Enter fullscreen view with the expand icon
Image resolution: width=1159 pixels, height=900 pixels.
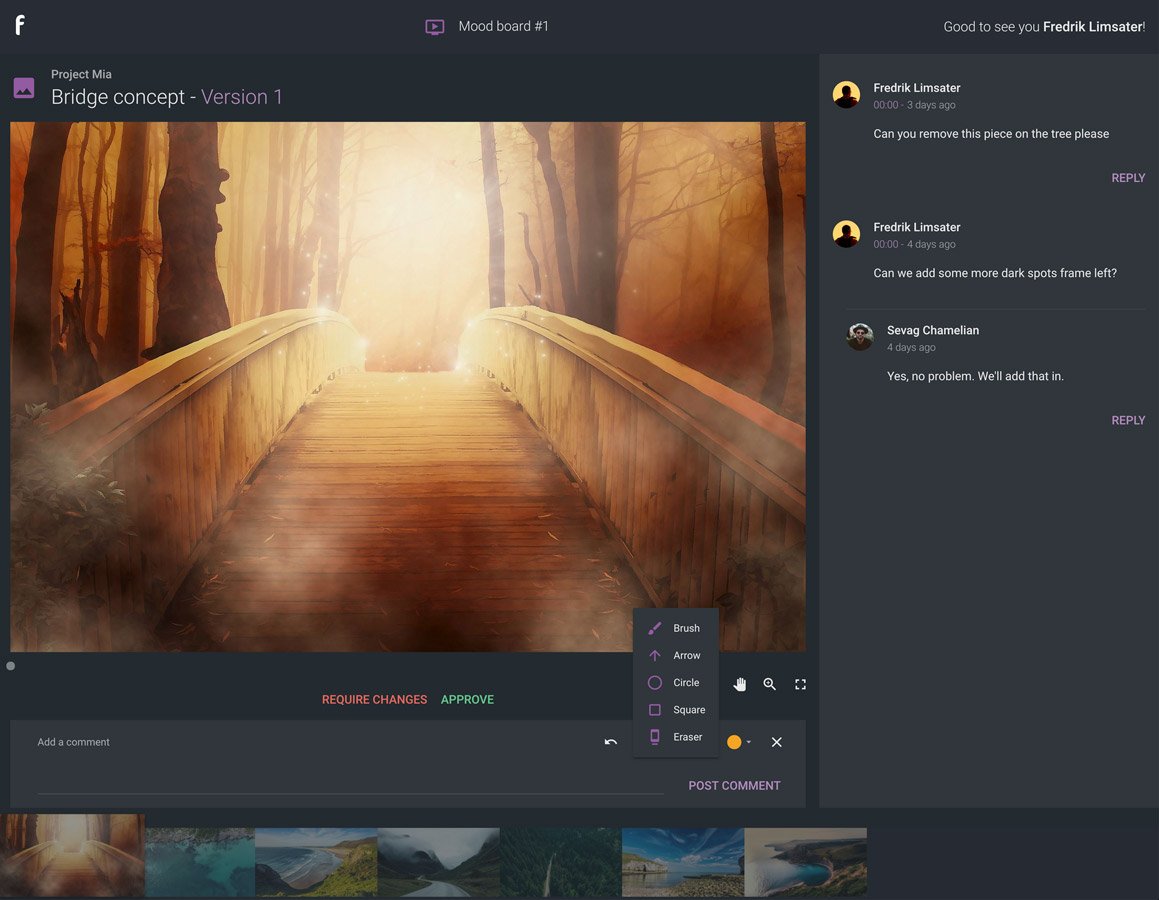[x=801, y=684]
